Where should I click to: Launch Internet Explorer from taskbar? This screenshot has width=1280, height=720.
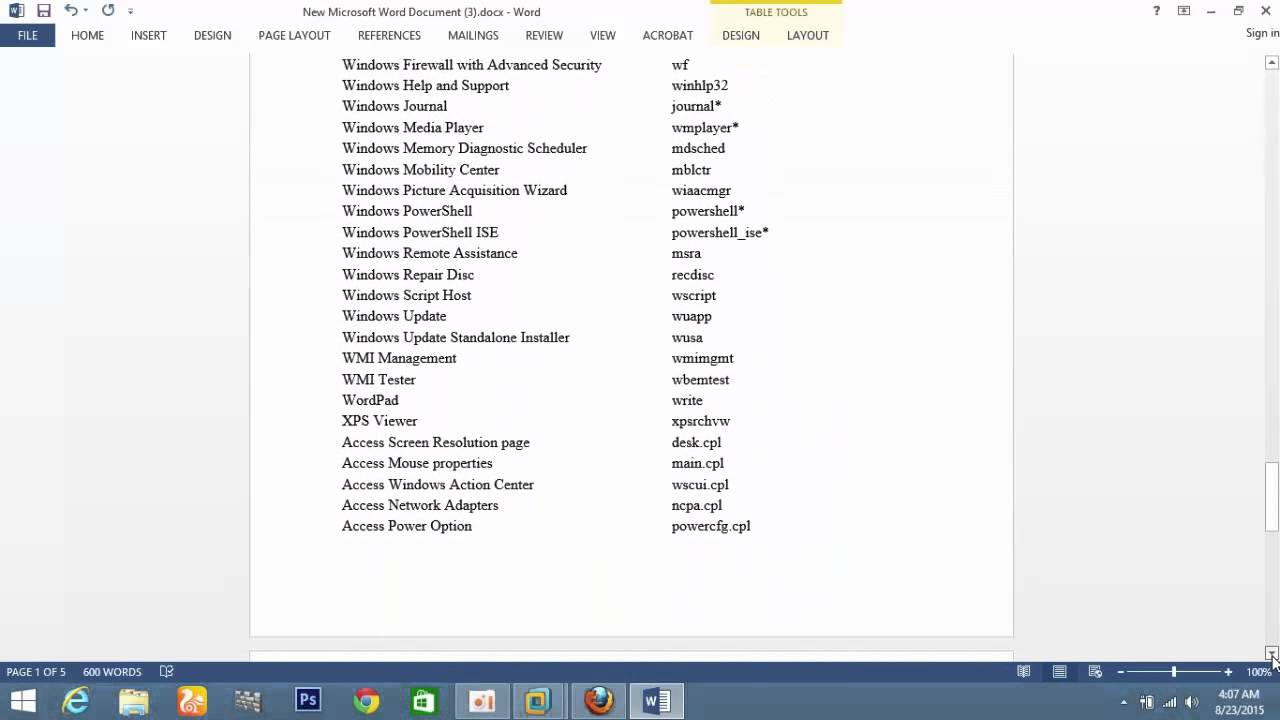pos(76,701)
